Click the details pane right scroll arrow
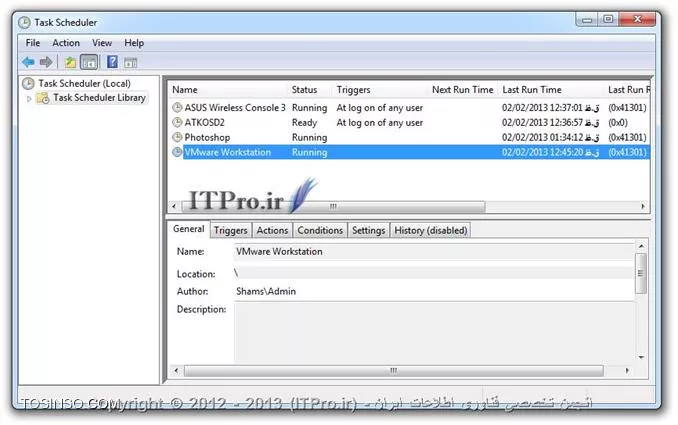 click(x=627, y=371)
